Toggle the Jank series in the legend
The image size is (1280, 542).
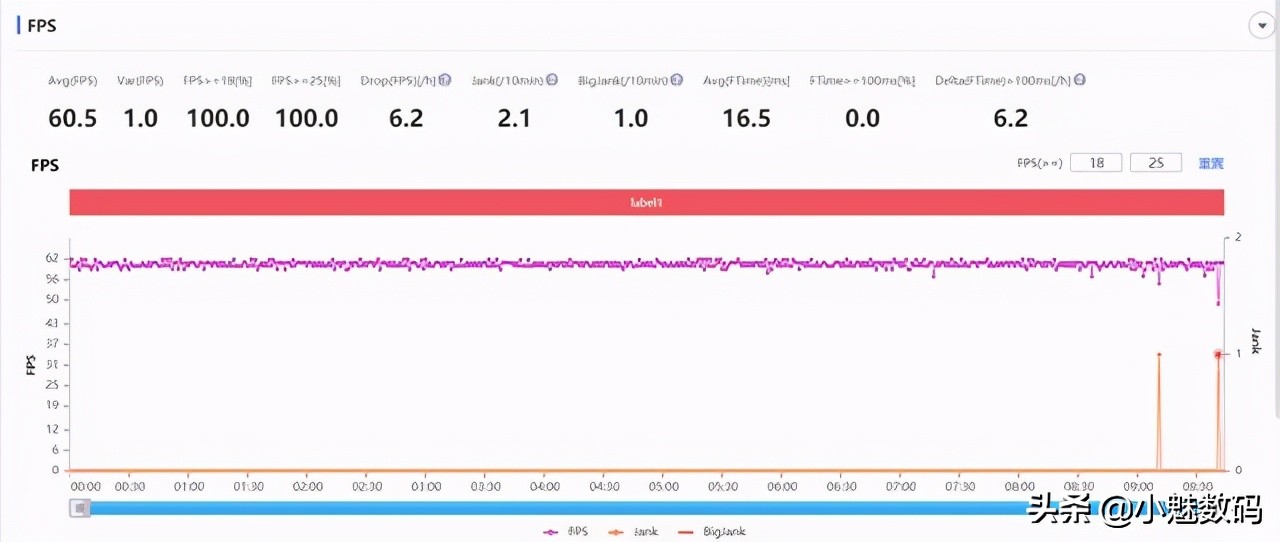click(x=633, y=532)
